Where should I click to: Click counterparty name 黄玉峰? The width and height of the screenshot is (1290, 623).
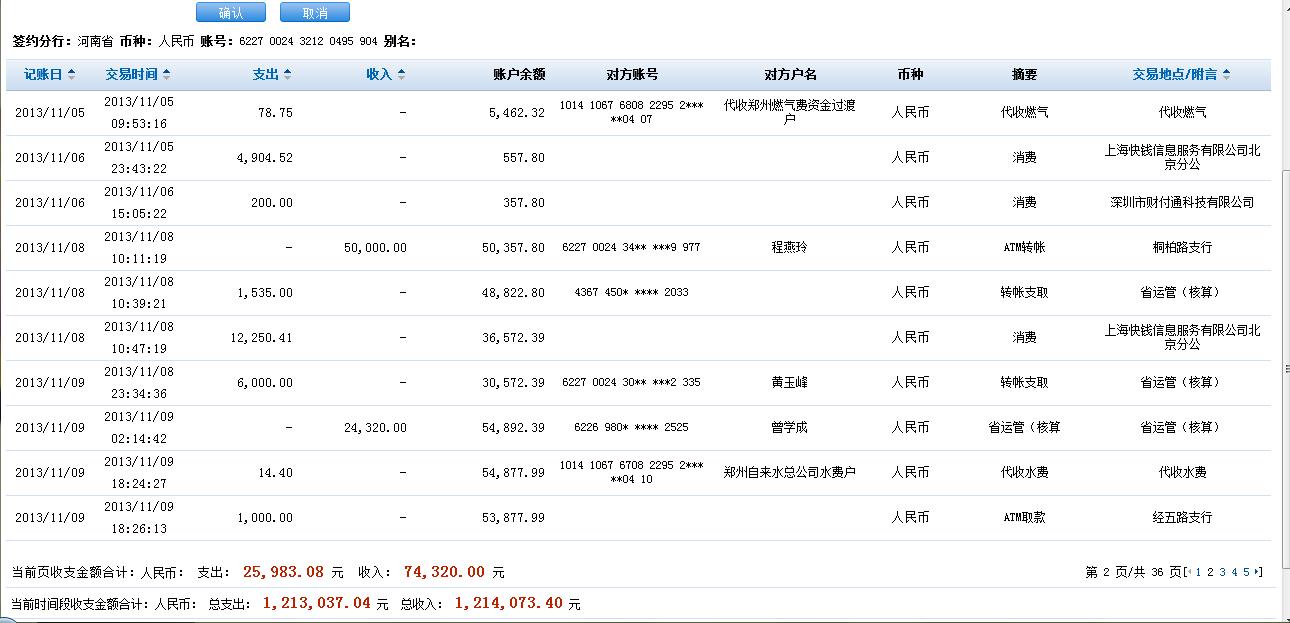point(789,383)
